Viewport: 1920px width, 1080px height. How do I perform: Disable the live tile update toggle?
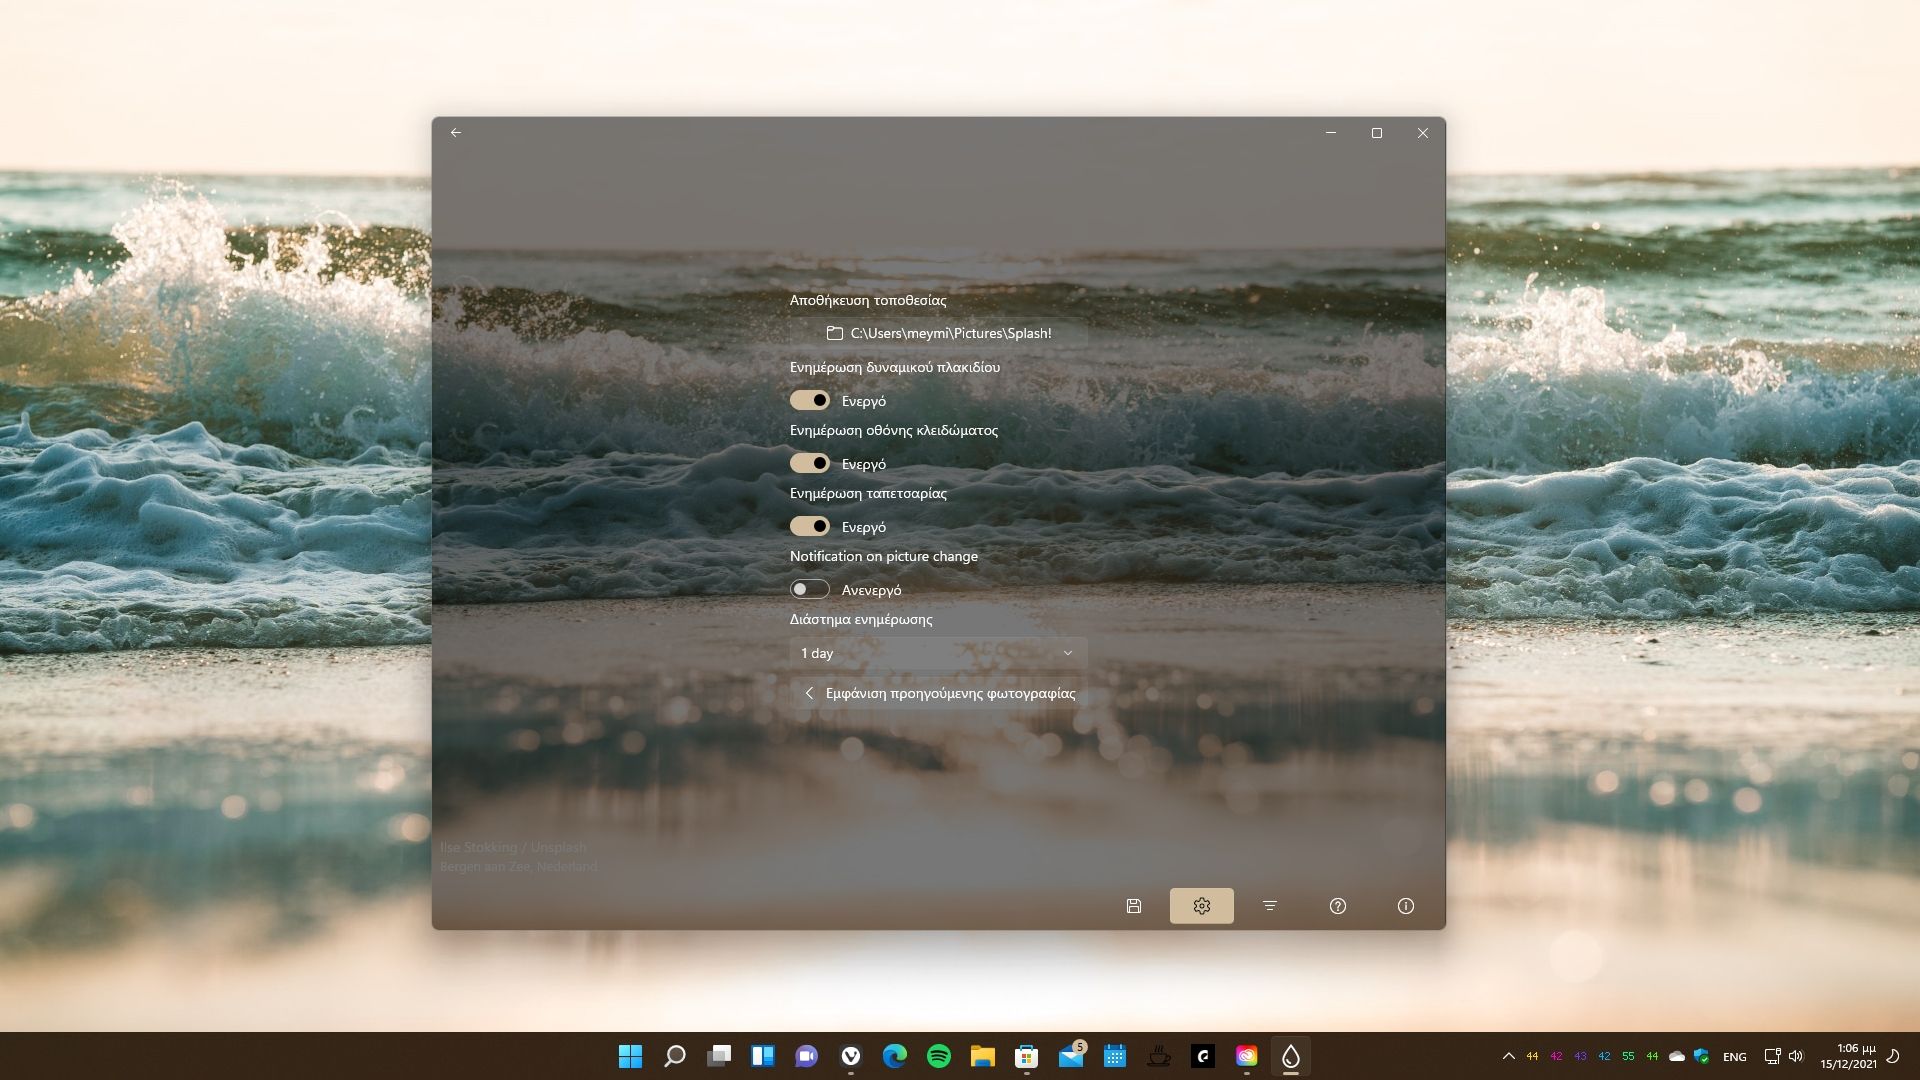(x=809, y=400)
